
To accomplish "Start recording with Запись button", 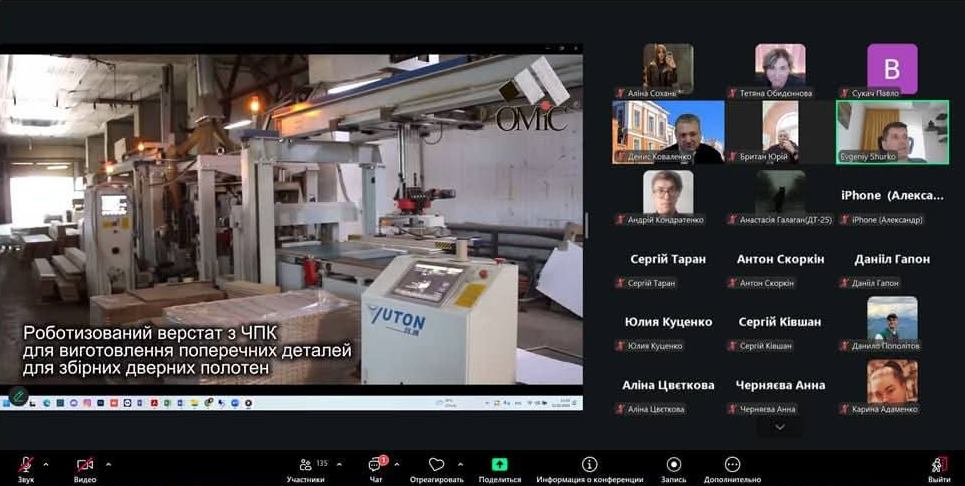I will 673,466.
